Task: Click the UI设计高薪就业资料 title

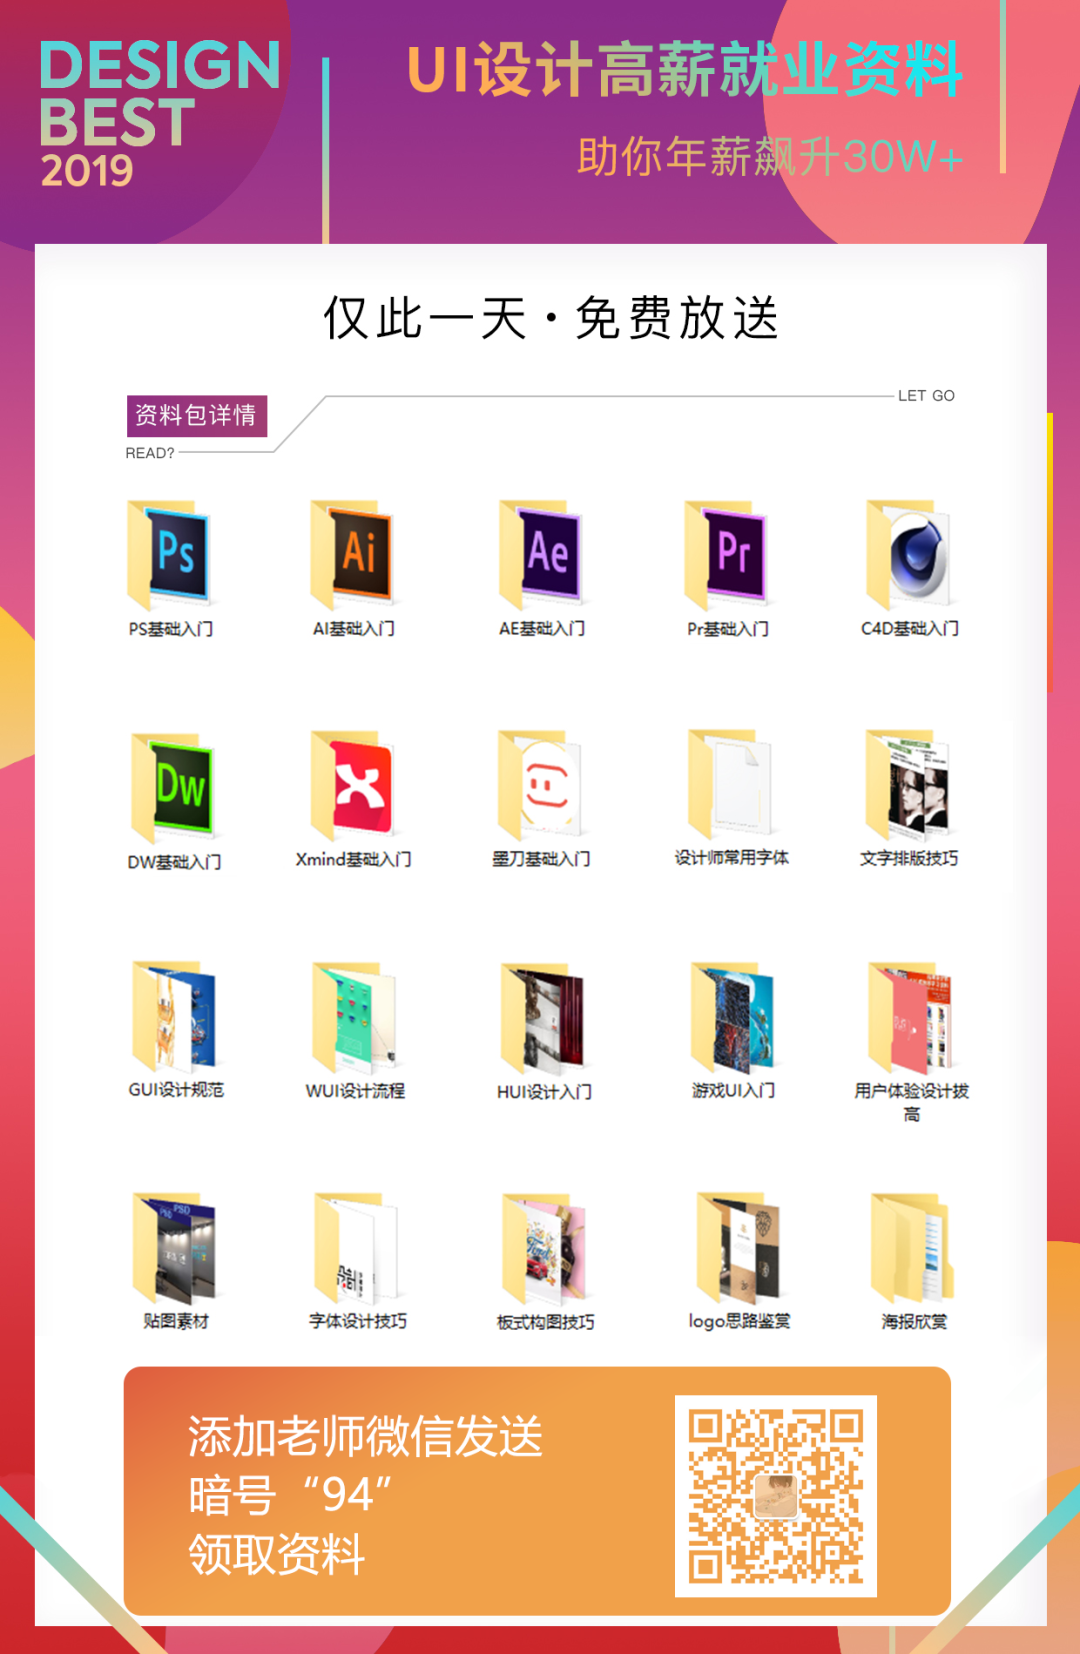Action: pos(685,70)
